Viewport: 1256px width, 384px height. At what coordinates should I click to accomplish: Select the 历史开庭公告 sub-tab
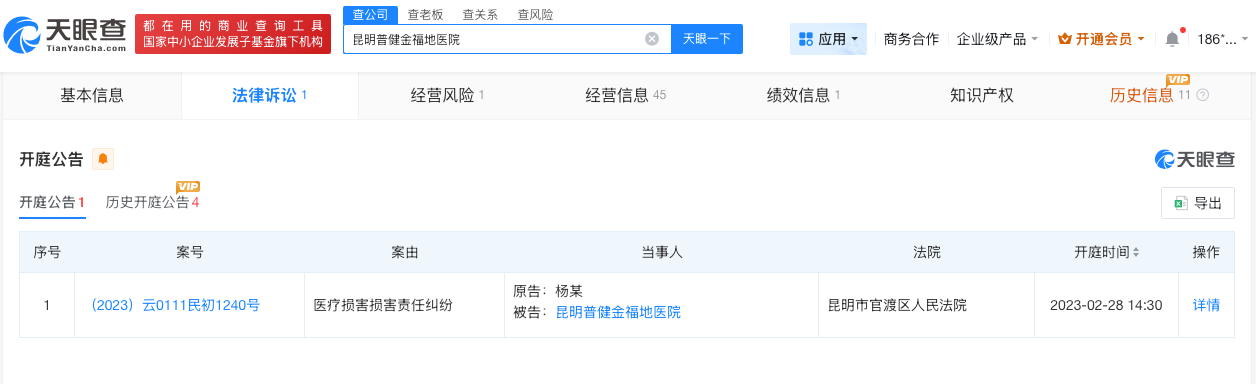click(x=153, y=202)
